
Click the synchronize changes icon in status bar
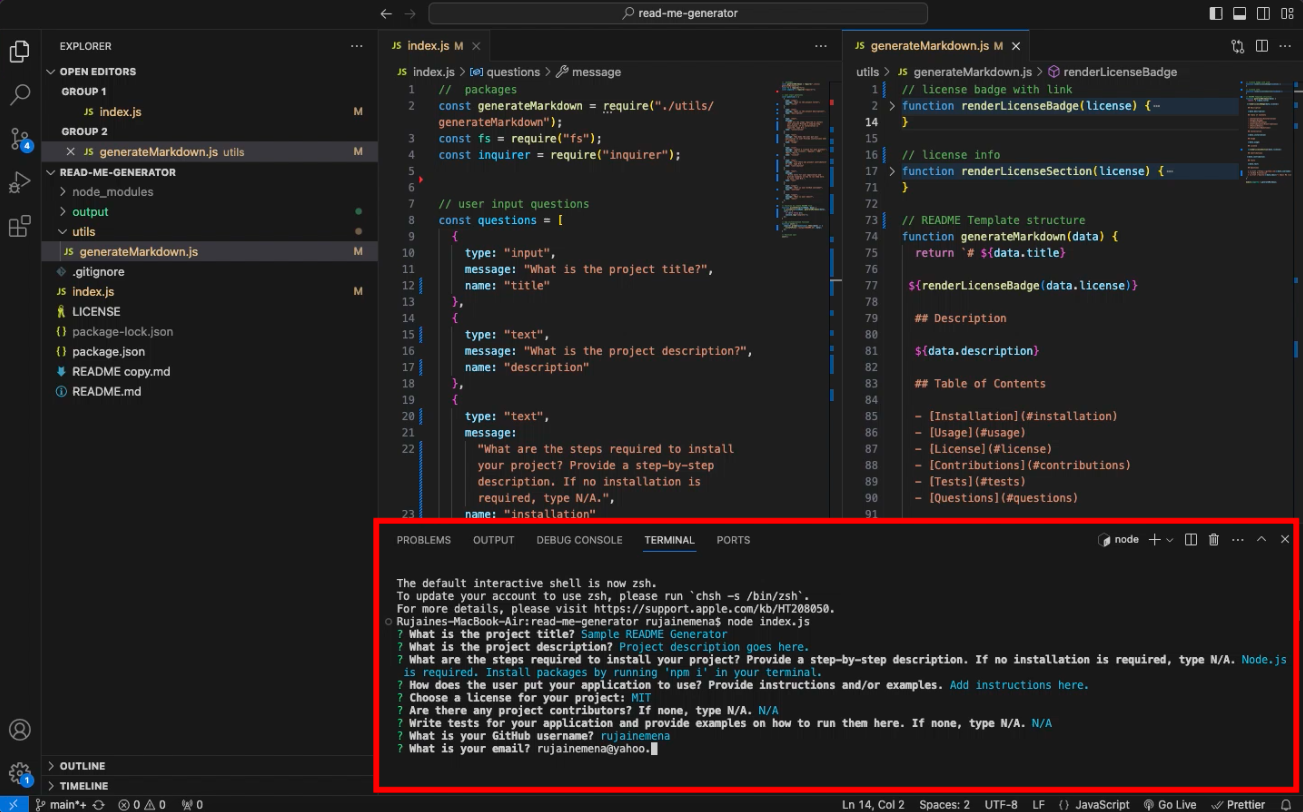(98, 804)
